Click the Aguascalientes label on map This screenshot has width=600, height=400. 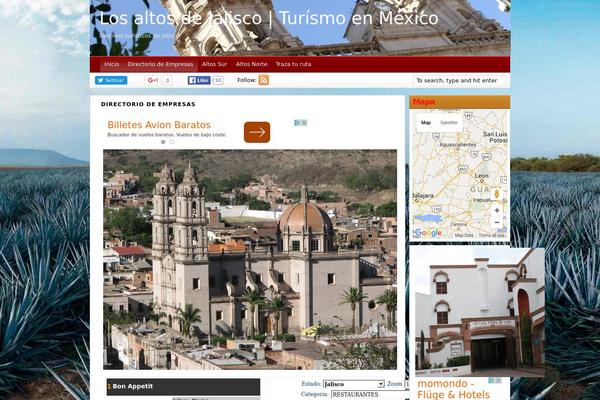pos(458,145)
